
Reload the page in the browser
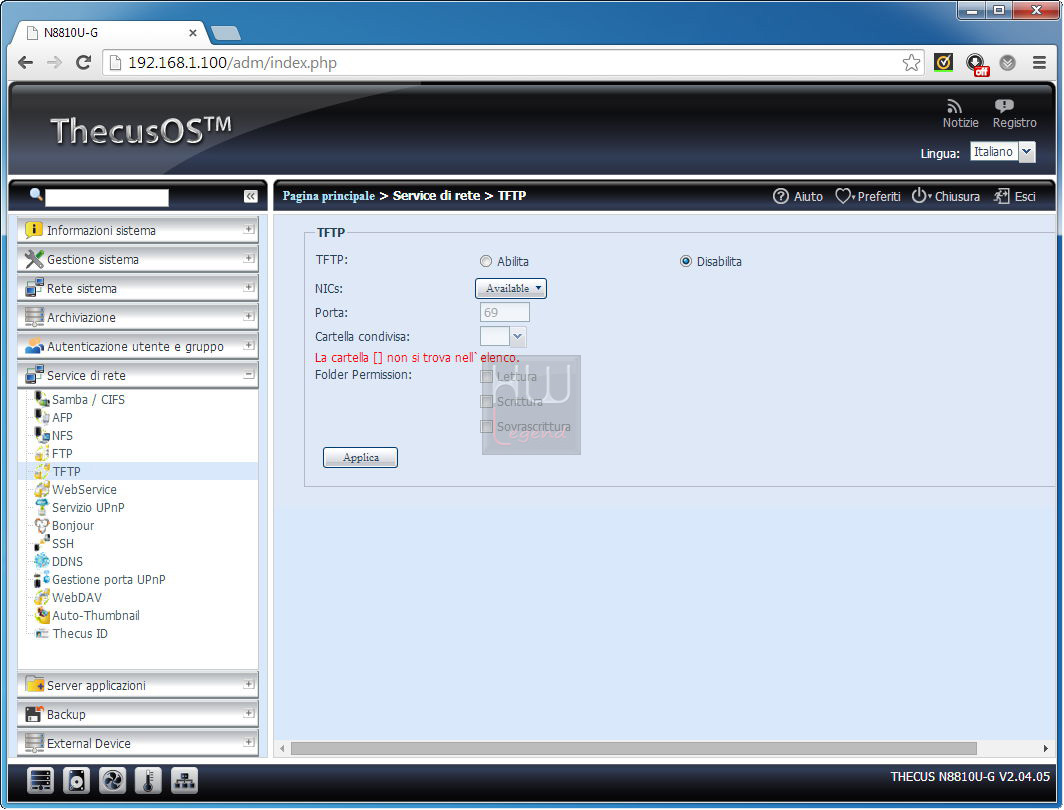(x=83, y=62)
